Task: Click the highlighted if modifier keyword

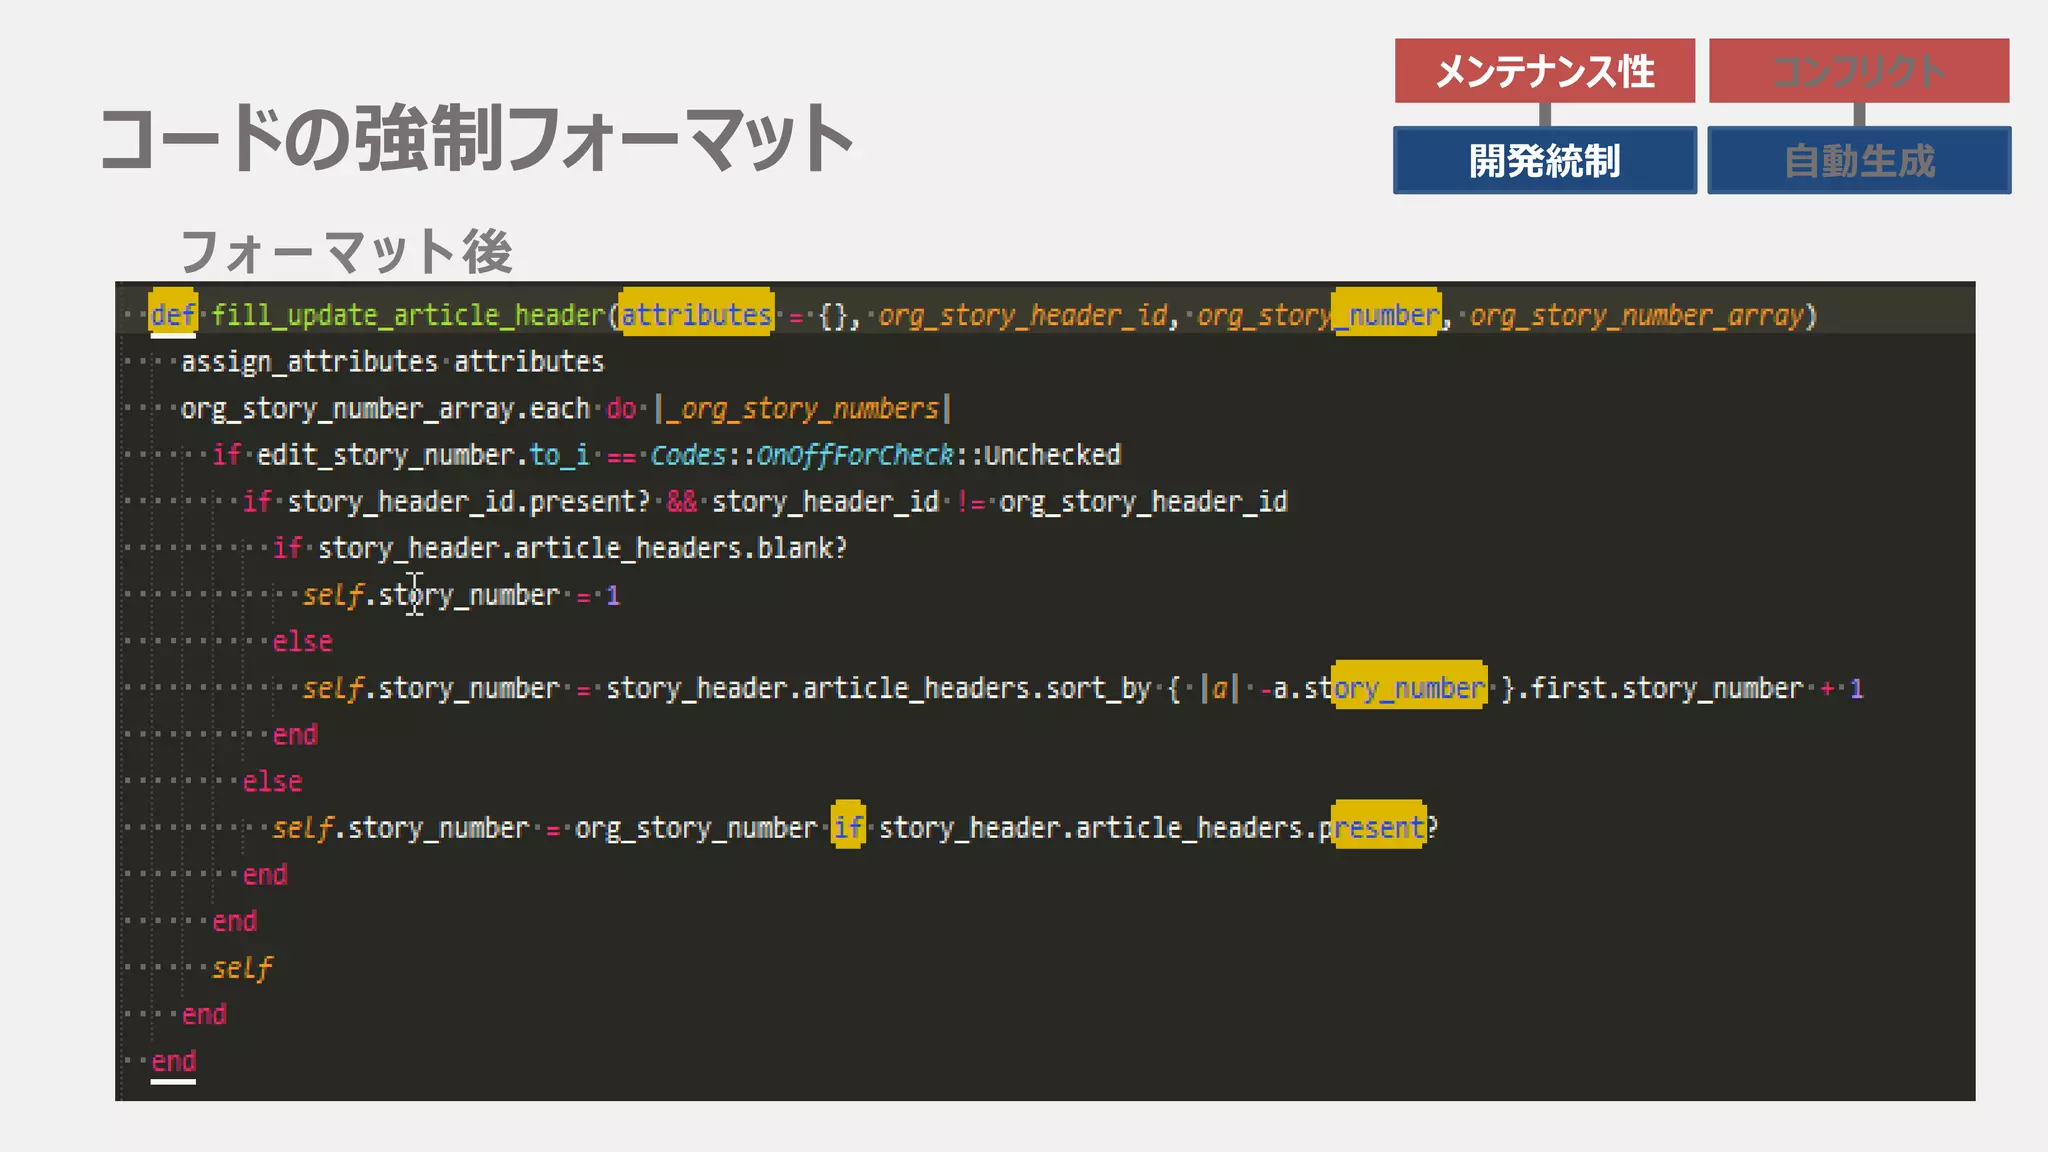Action: [848, 827]
